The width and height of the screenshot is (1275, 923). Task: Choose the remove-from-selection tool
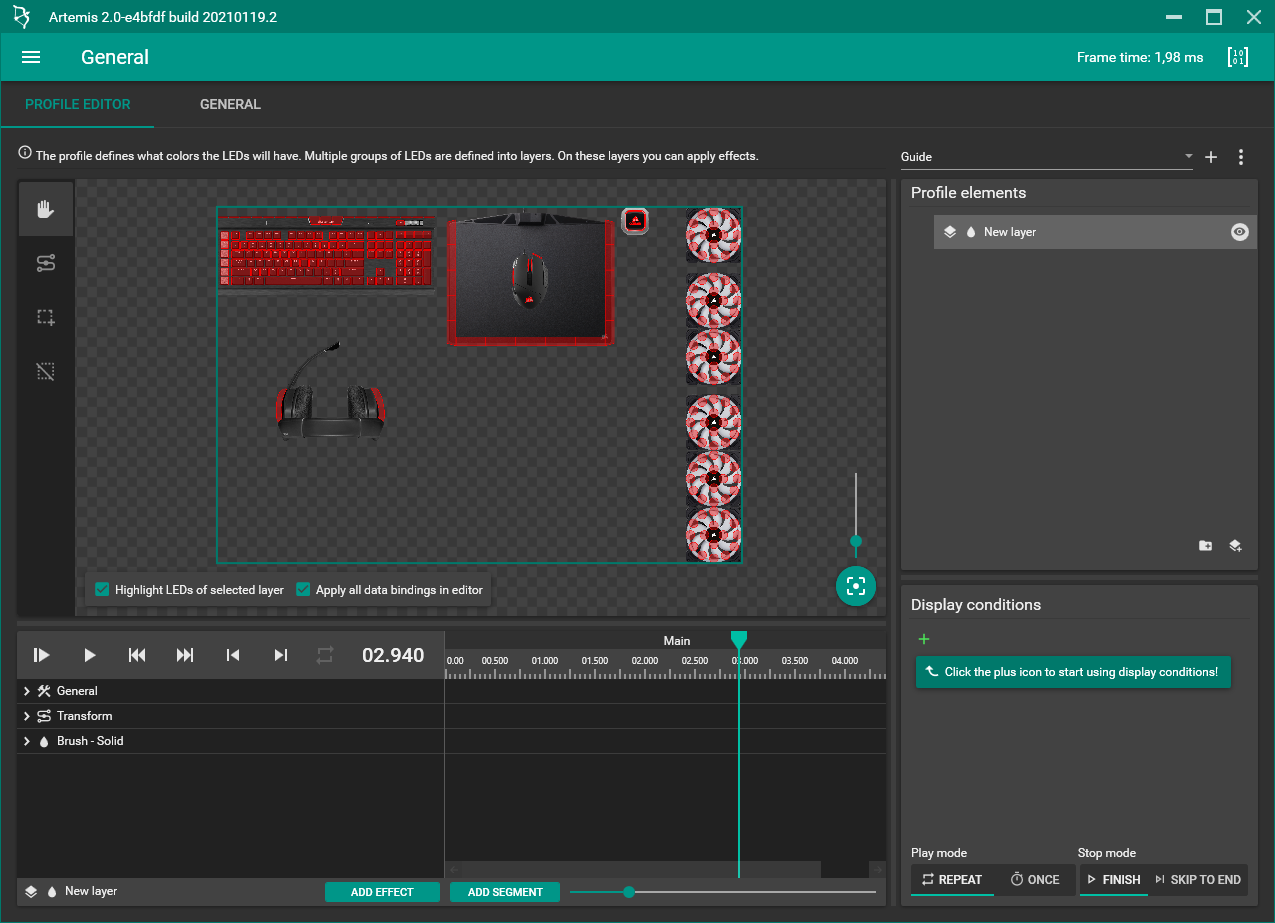[45, 371]
